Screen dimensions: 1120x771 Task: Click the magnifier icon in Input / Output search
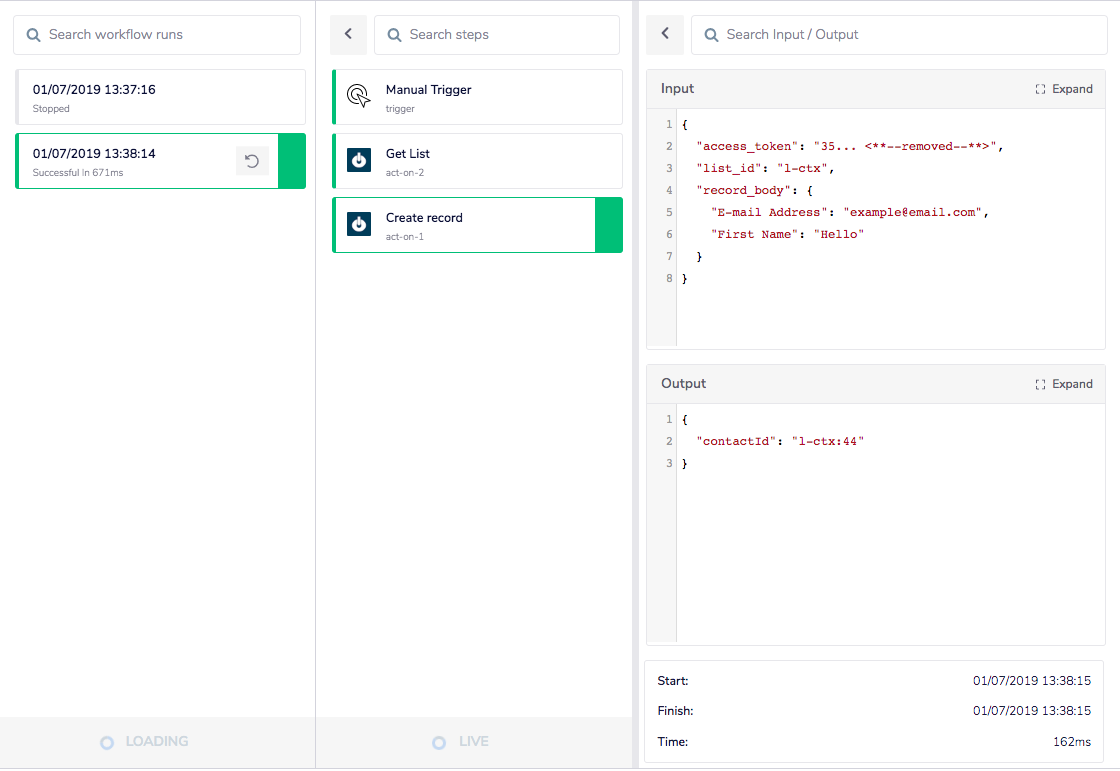coord(711,35)
